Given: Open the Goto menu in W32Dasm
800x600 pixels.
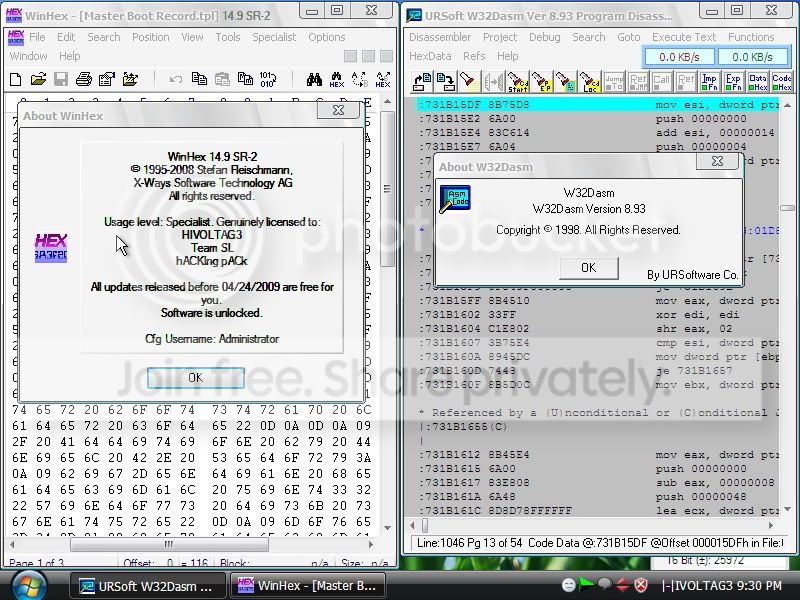Looking at the screenshot, I should (629, 37).
